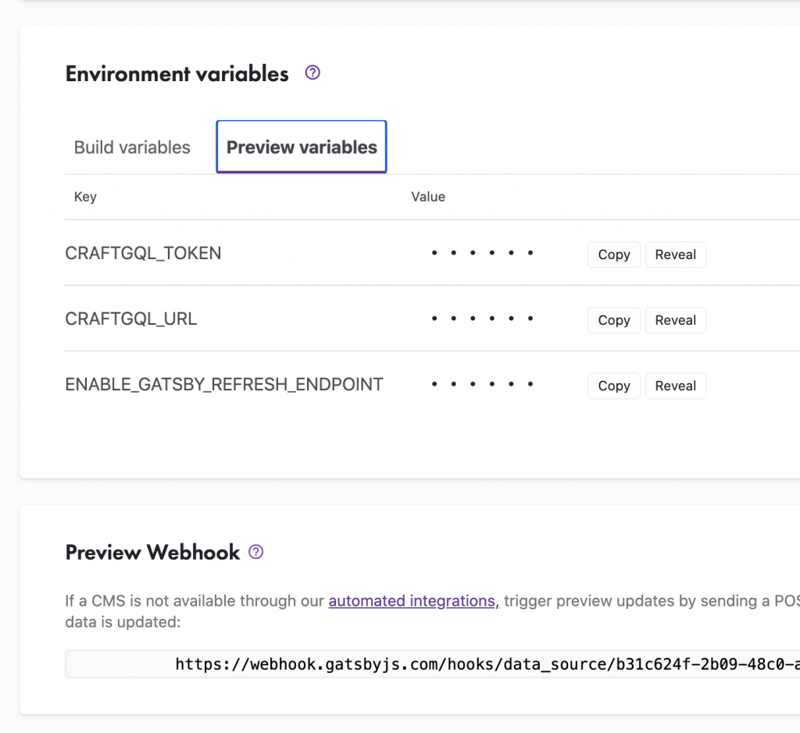
Task: Click the help icon beside Environment variables
Action: [x=312, y=73]
